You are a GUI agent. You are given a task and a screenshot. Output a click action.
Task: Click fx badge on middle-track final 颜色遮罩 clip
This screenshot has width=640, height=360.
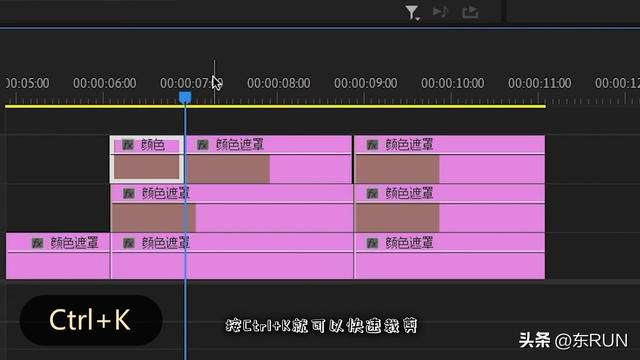pos(372,193)
